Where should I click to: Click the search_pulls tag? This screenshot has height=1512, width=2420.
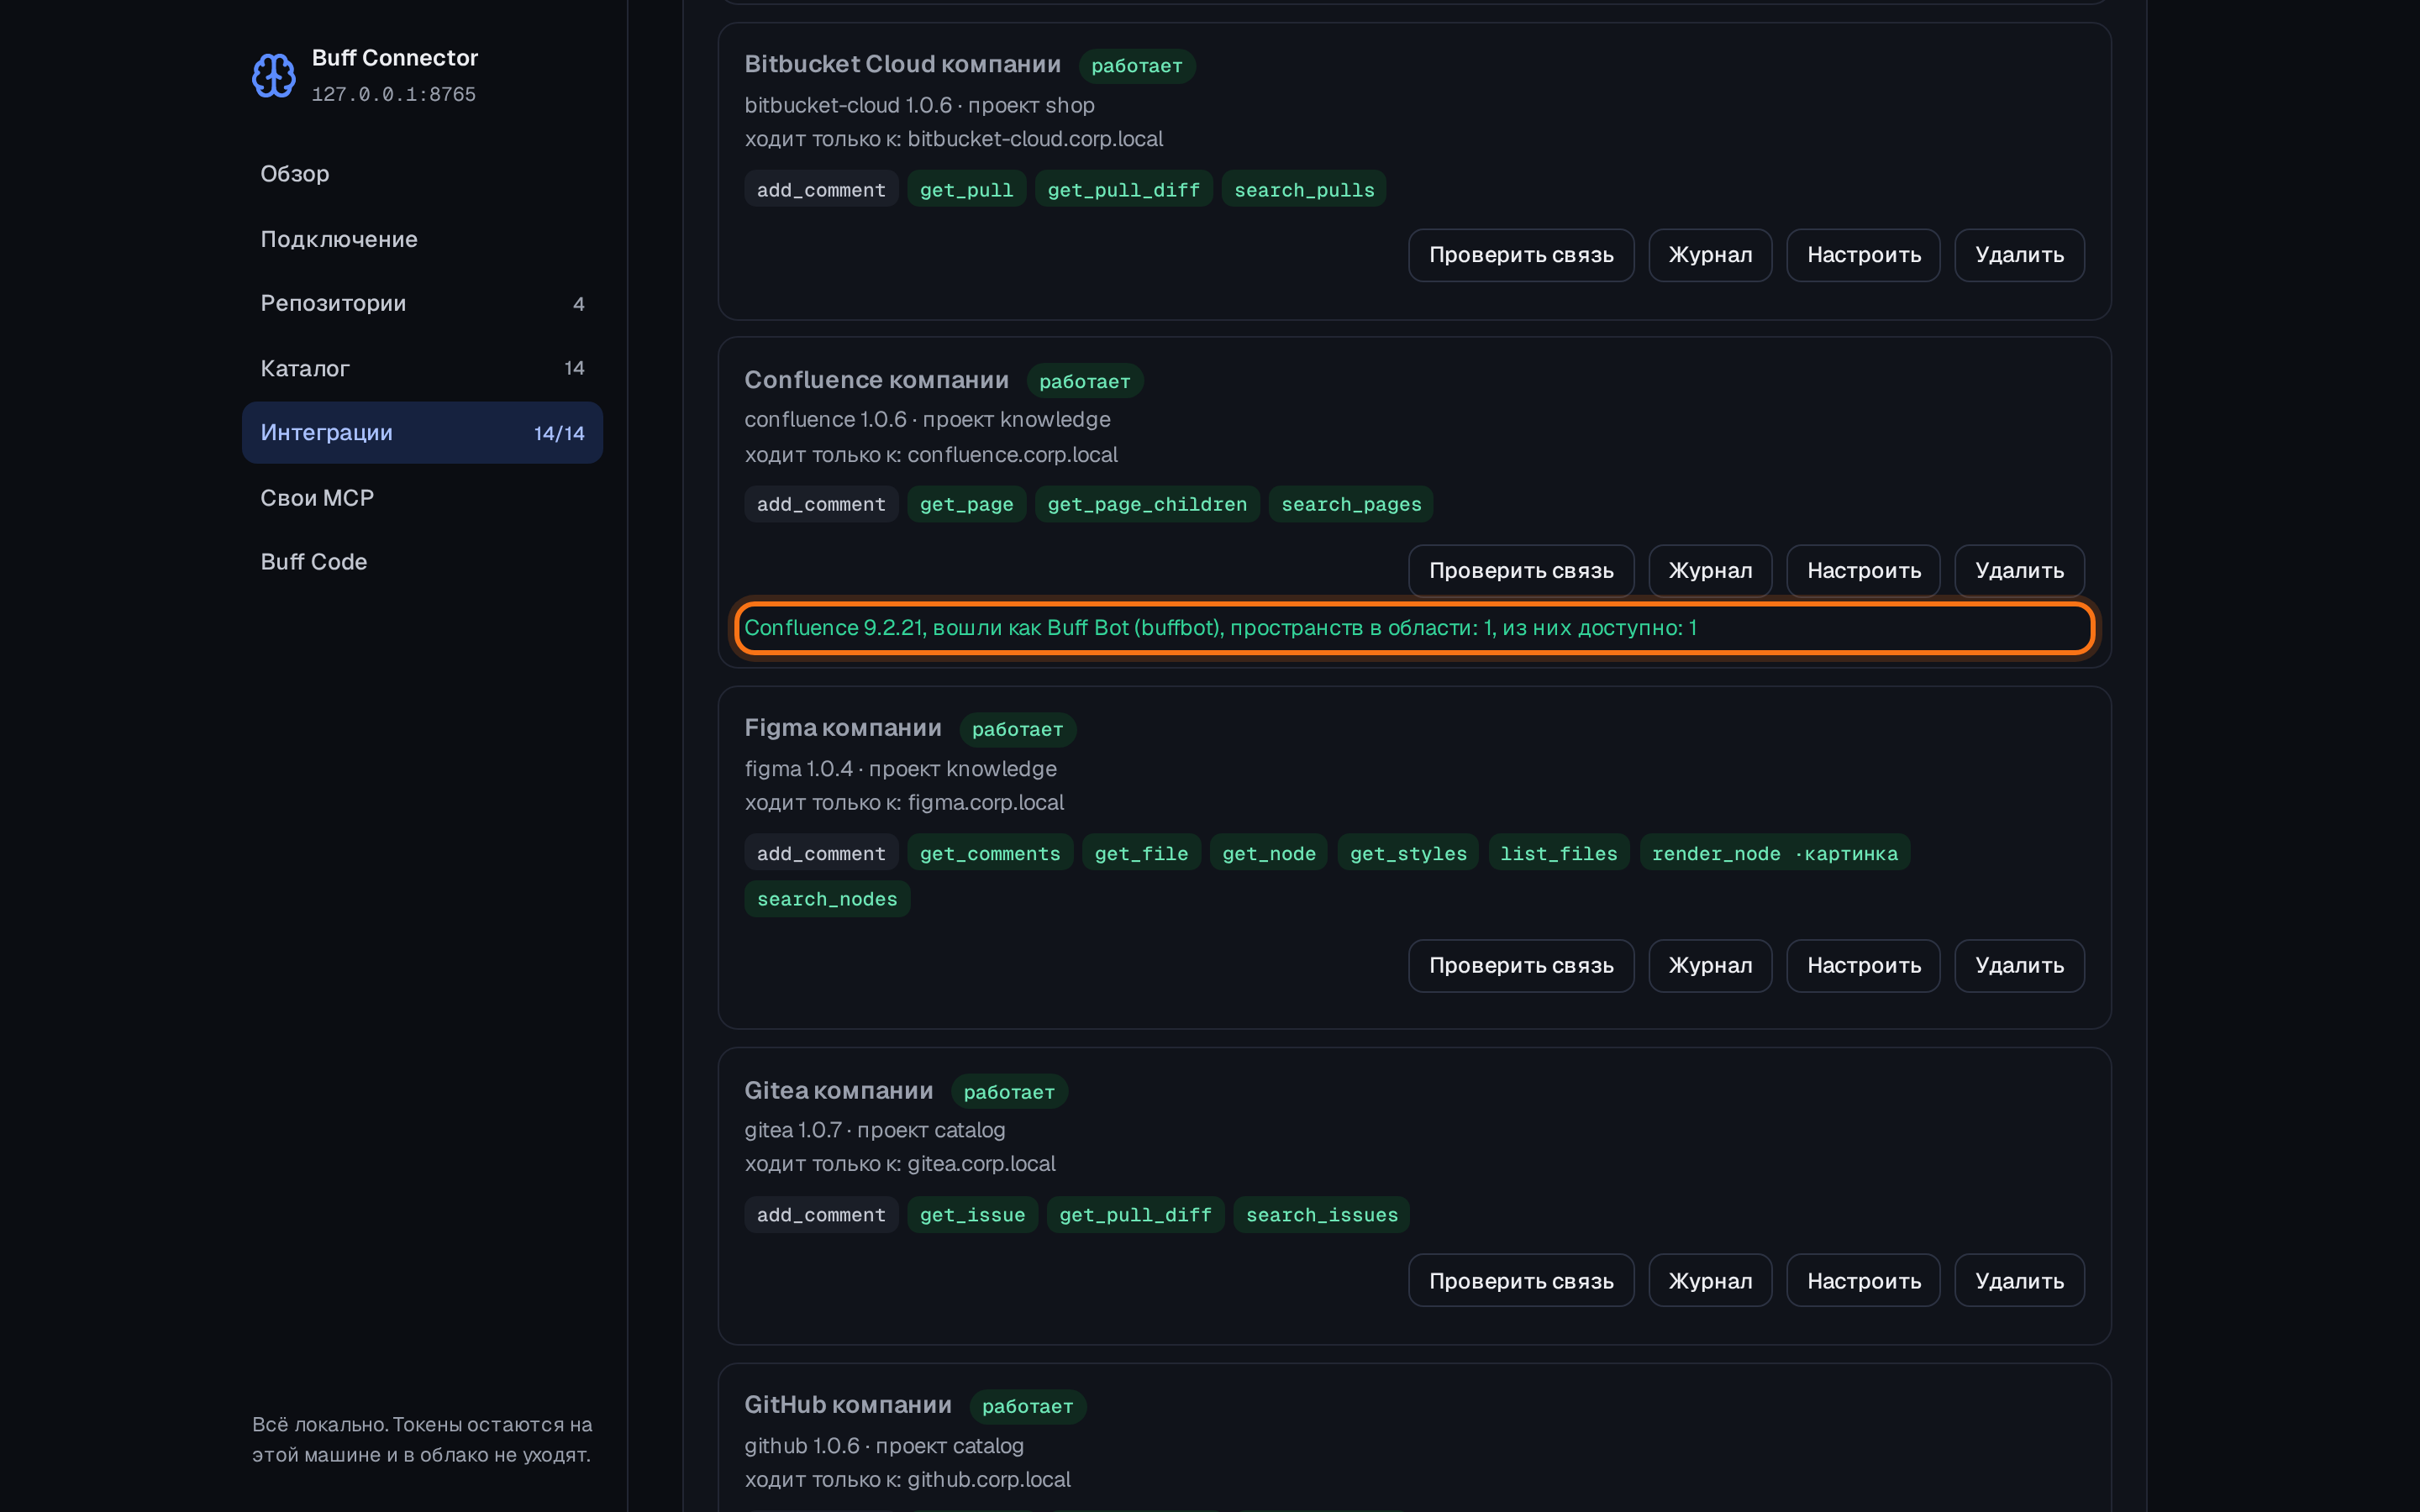coord(1304,190)
